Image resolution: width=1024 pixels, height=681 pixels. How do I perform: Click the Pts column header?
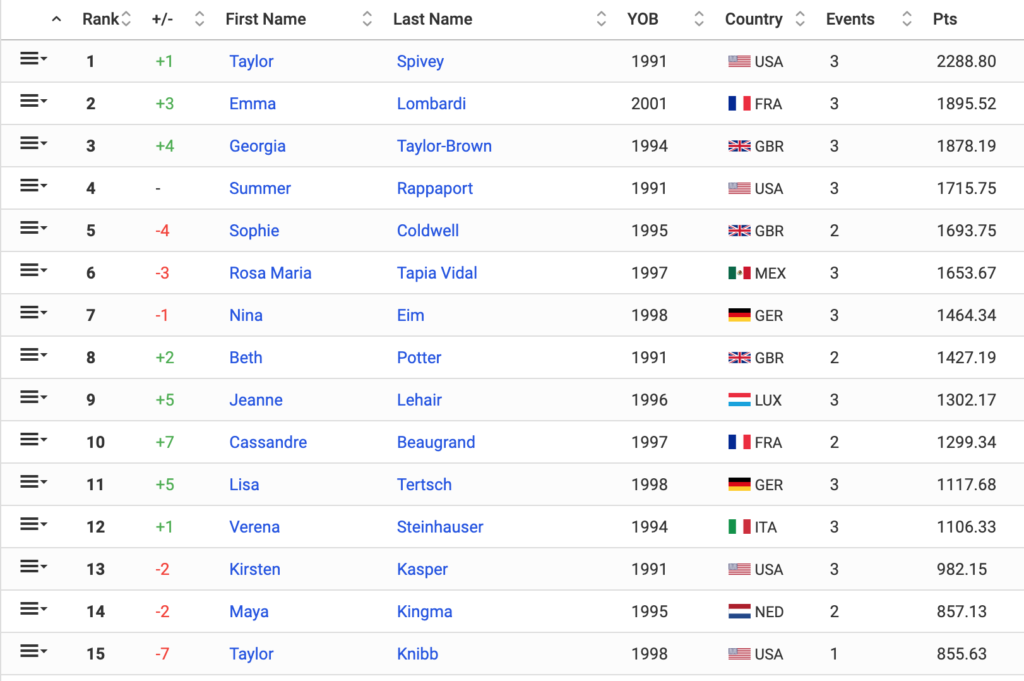[945, 19]
